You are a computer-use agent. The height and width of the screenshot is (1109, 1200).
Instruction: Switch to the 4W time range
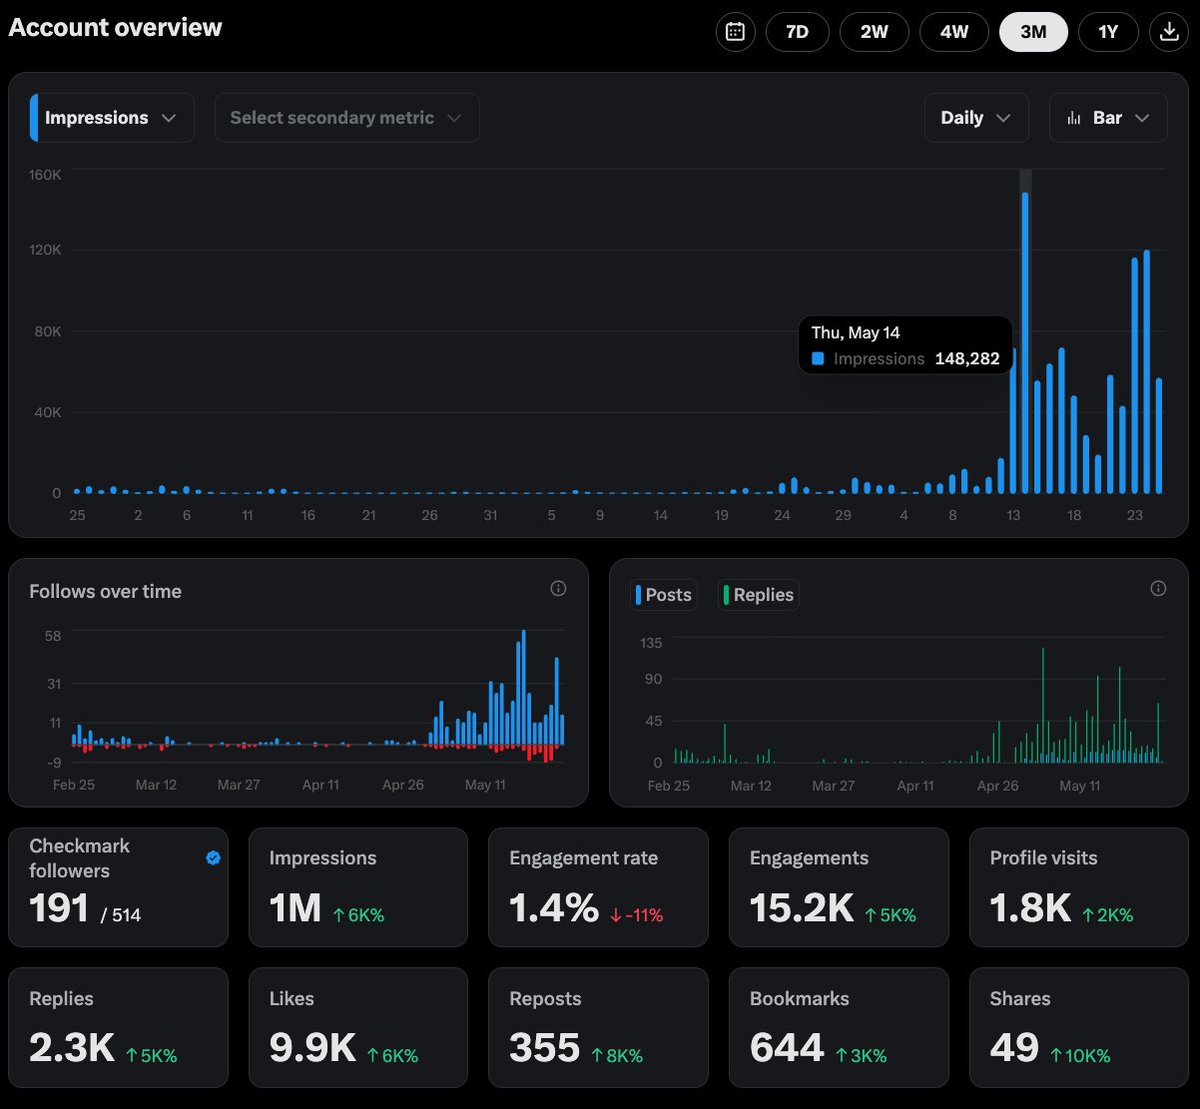coord(954,32)
